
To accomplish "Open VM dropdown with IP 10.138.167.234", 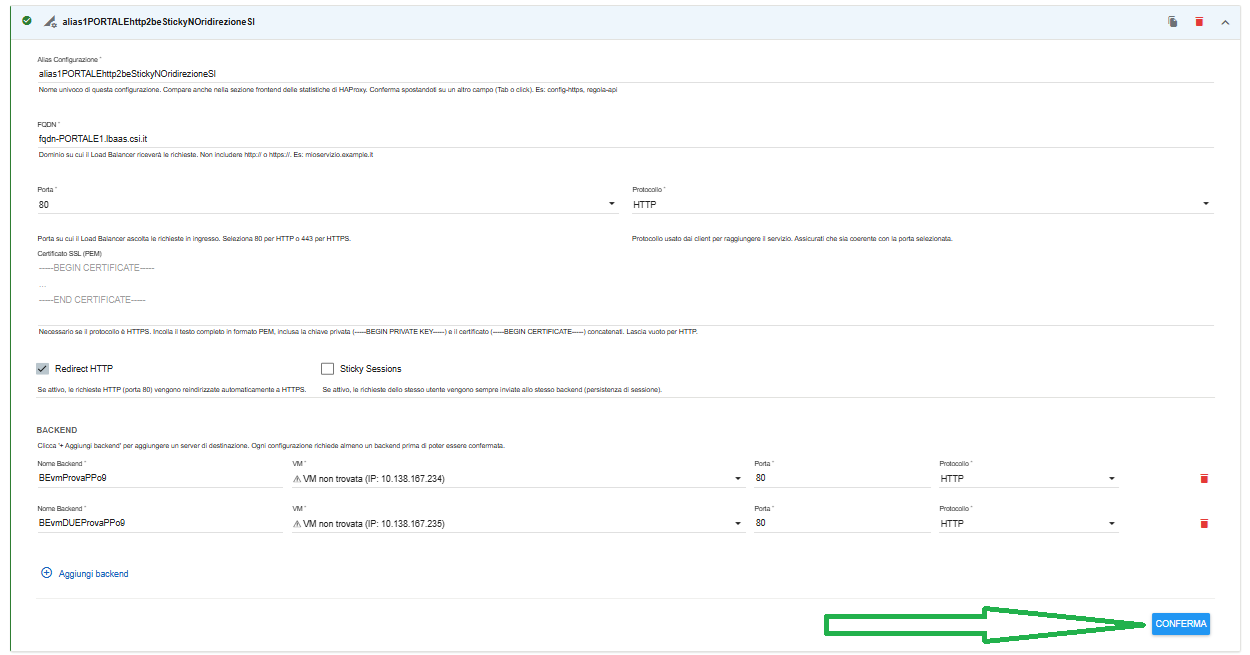I will 518,479.
